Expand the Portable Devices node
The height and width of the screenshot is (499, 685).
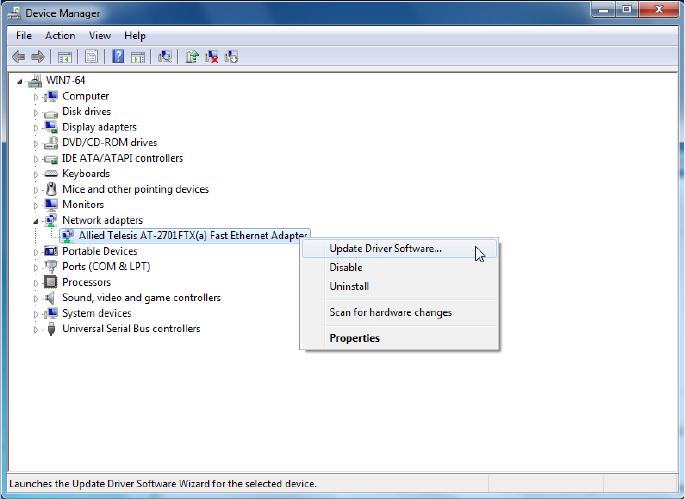(x=36, y=252)
